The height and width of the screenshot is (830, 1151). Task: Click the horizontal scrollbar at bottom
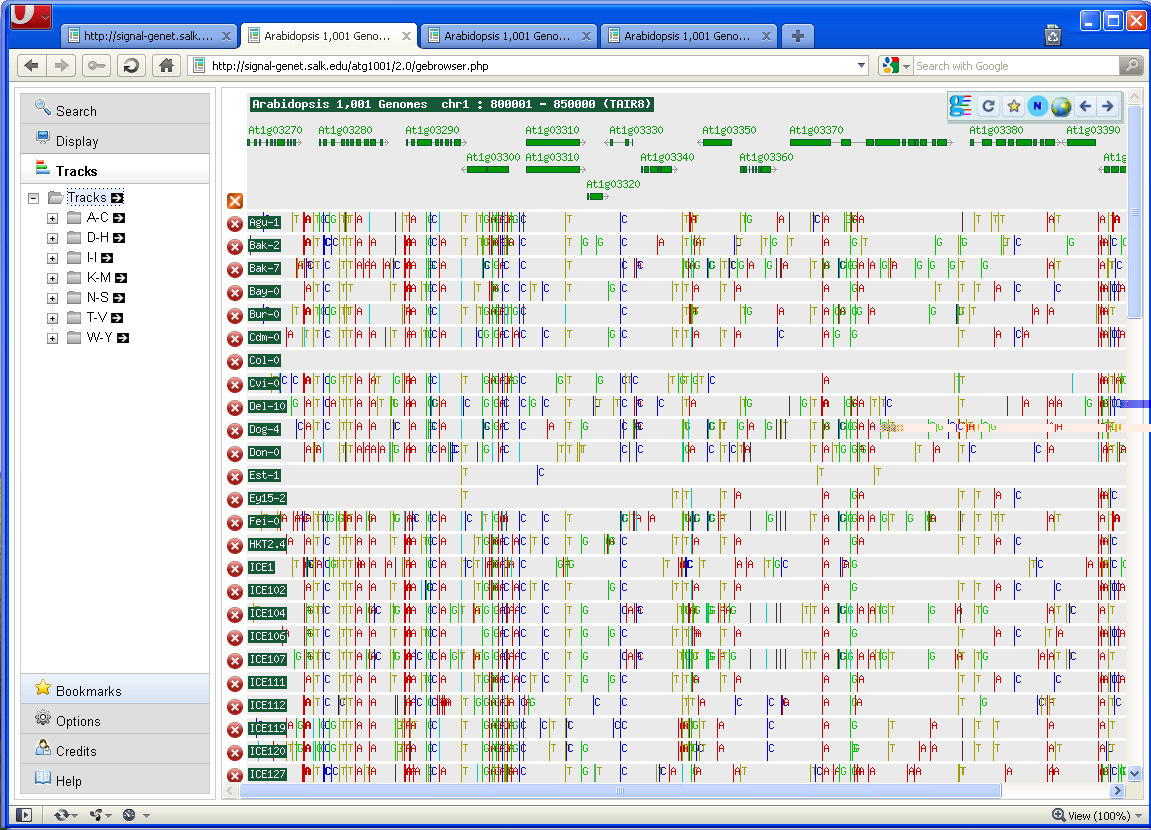point(620,791)
